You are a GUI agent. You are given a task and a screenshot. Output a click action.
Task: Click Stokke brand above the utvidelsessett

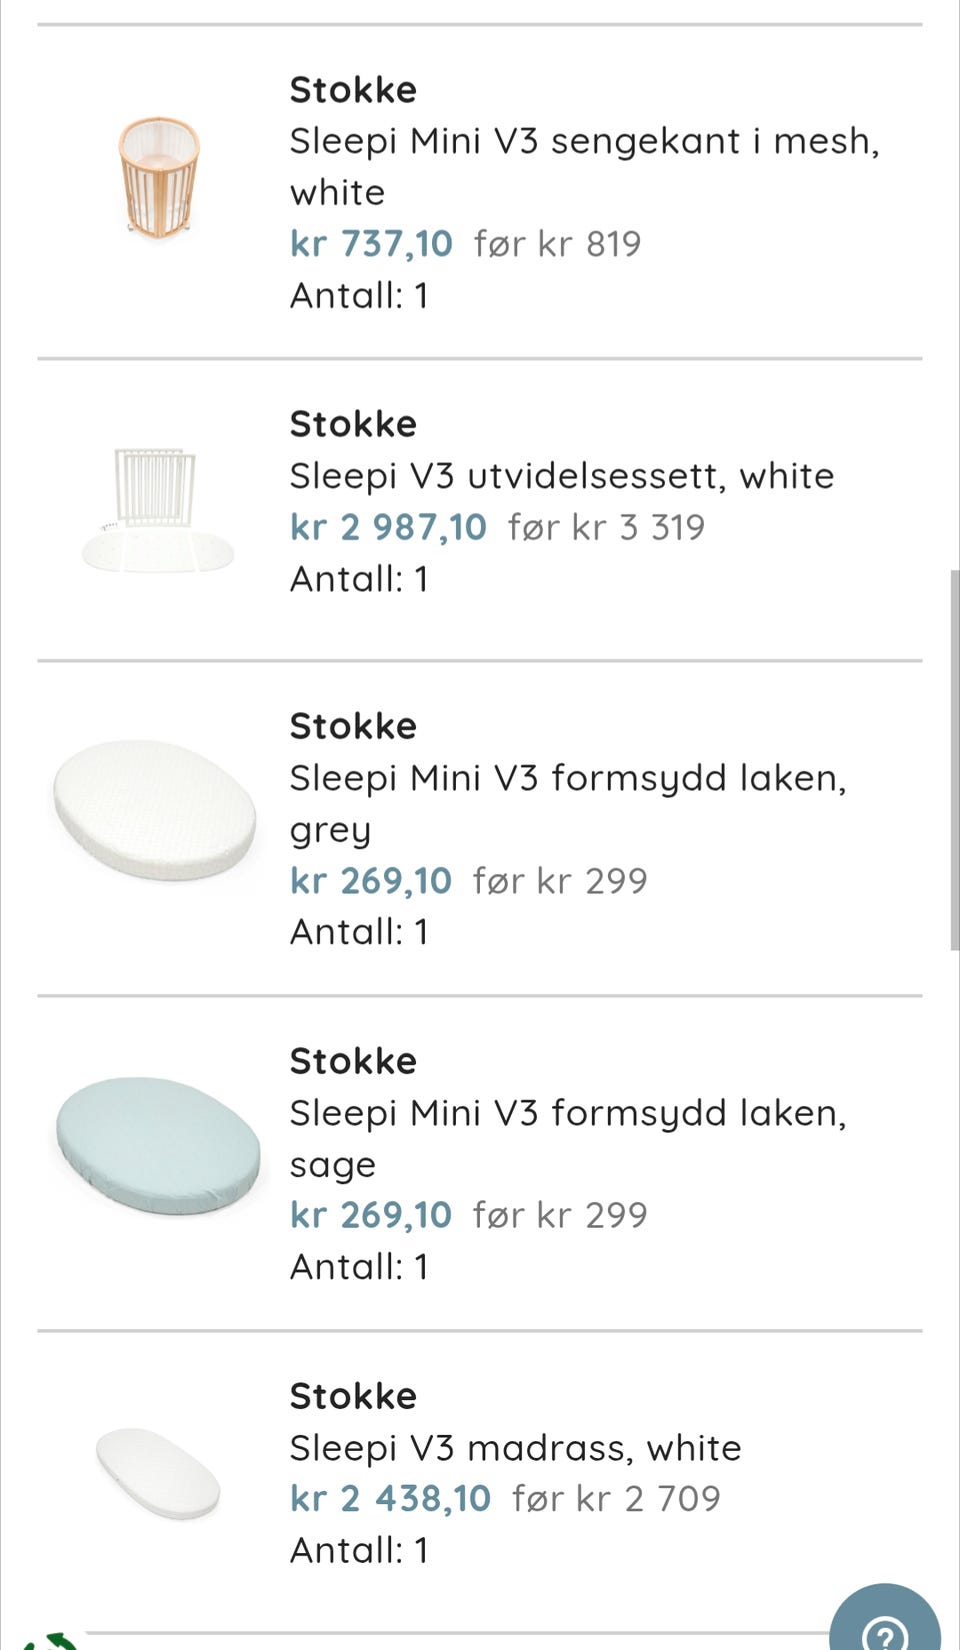pos(353,424)
